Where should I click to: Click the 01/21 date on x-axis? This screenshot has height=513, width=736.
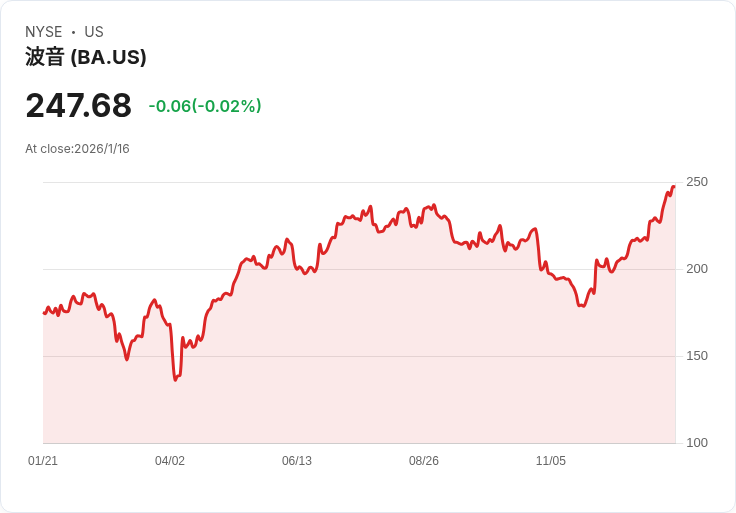click(x=43, y=461)
